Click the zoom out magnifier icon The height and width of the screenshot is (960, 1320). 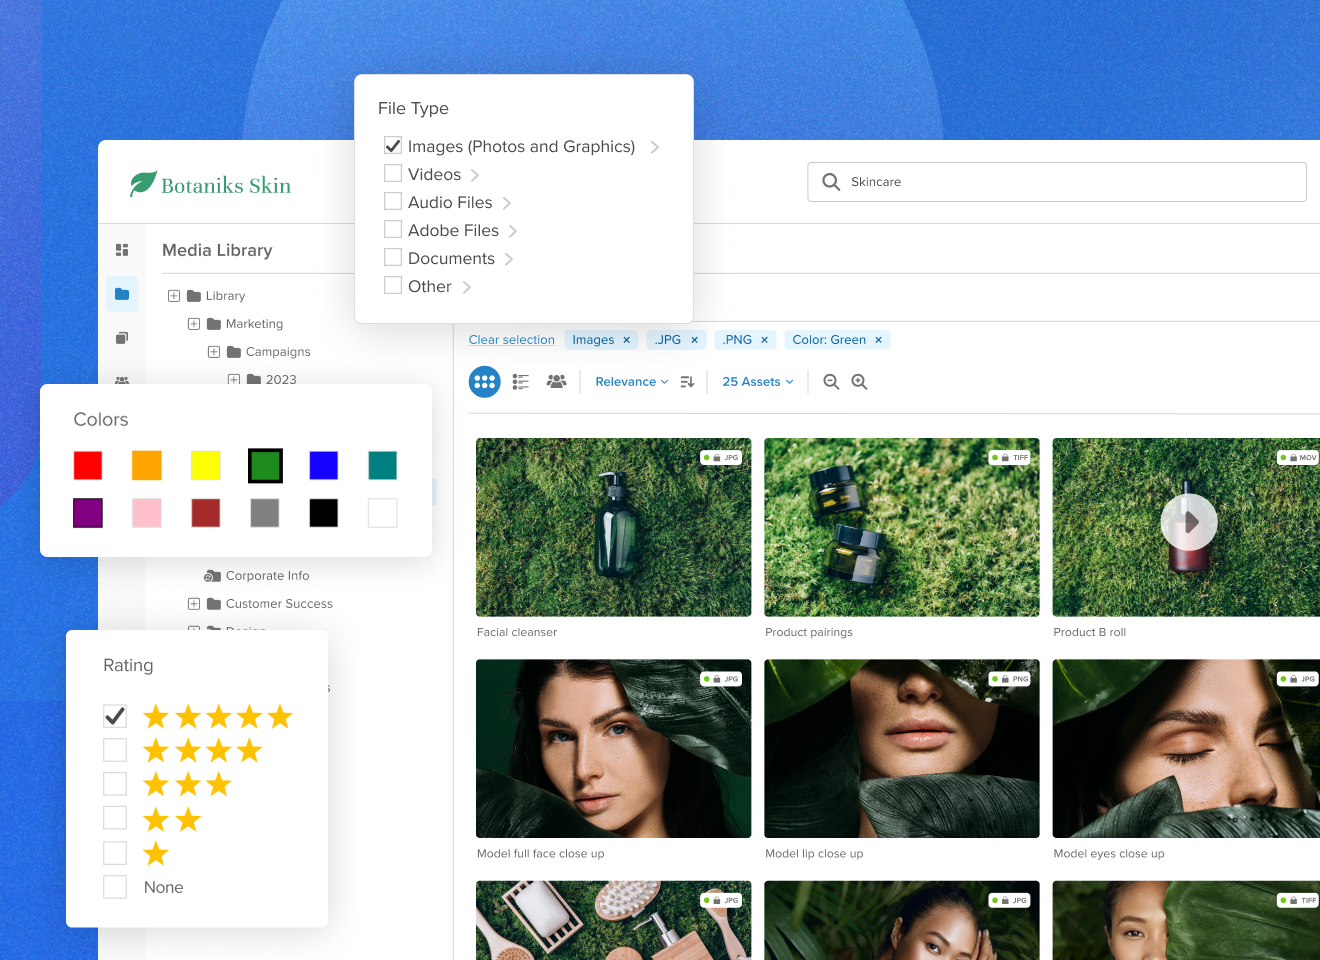coord(831,382)
